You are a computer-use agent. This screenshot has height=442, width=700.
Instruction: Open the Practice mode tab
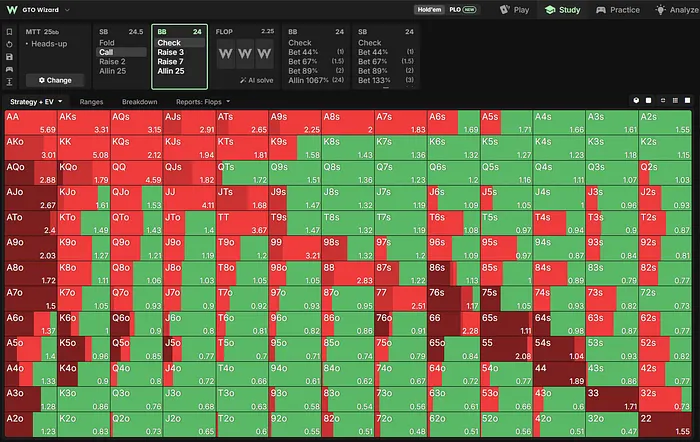pos(618,10)
